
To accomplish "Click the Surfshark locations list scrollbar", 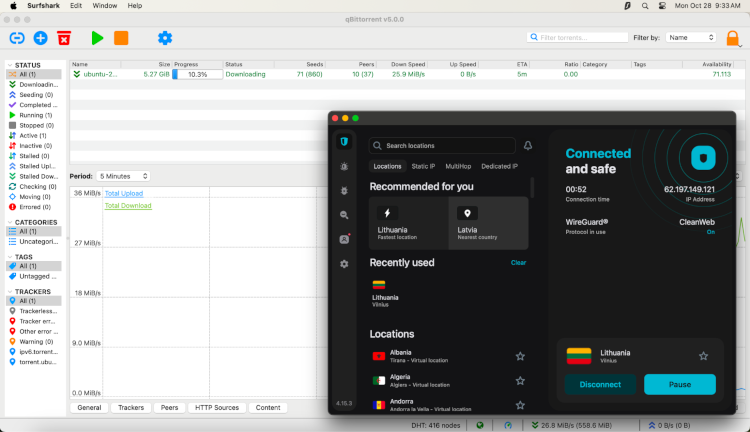I will [x=532, y=188].
